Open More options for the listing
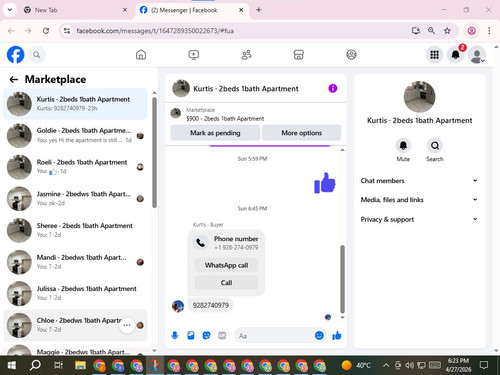 (302, 133)
